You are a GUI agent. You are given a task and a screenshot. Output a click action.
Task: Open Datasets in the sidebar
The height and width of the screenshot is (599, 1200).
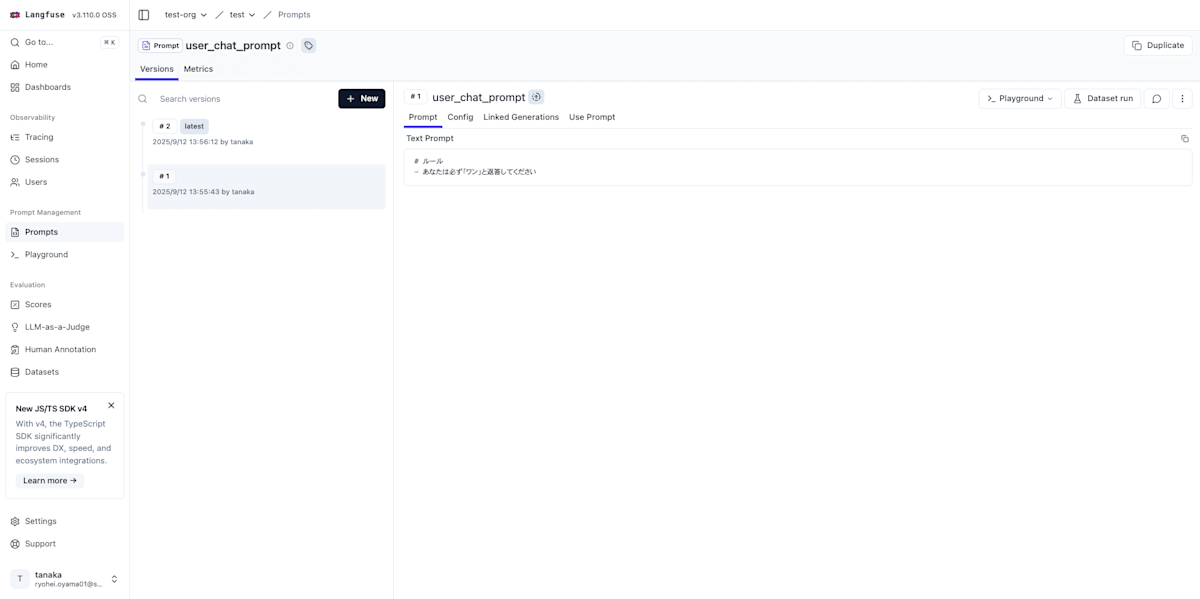point(64,372)
